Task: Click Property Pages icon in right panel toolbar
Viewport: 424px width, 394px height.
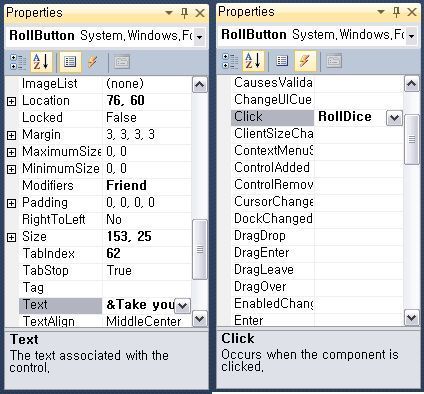Action: point(334,61)
